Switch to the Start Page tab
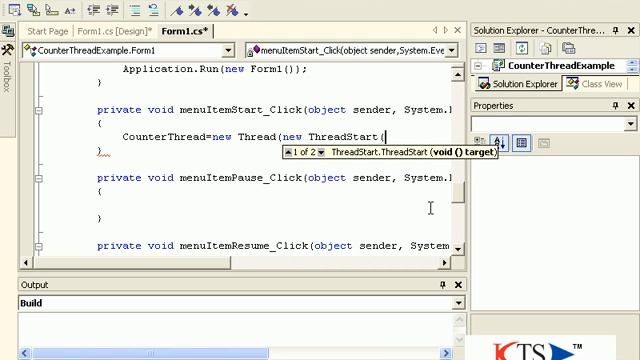Image resolution: width=640 pixels, height=360 pixels. pyautogui.click(x=47, y=31)
